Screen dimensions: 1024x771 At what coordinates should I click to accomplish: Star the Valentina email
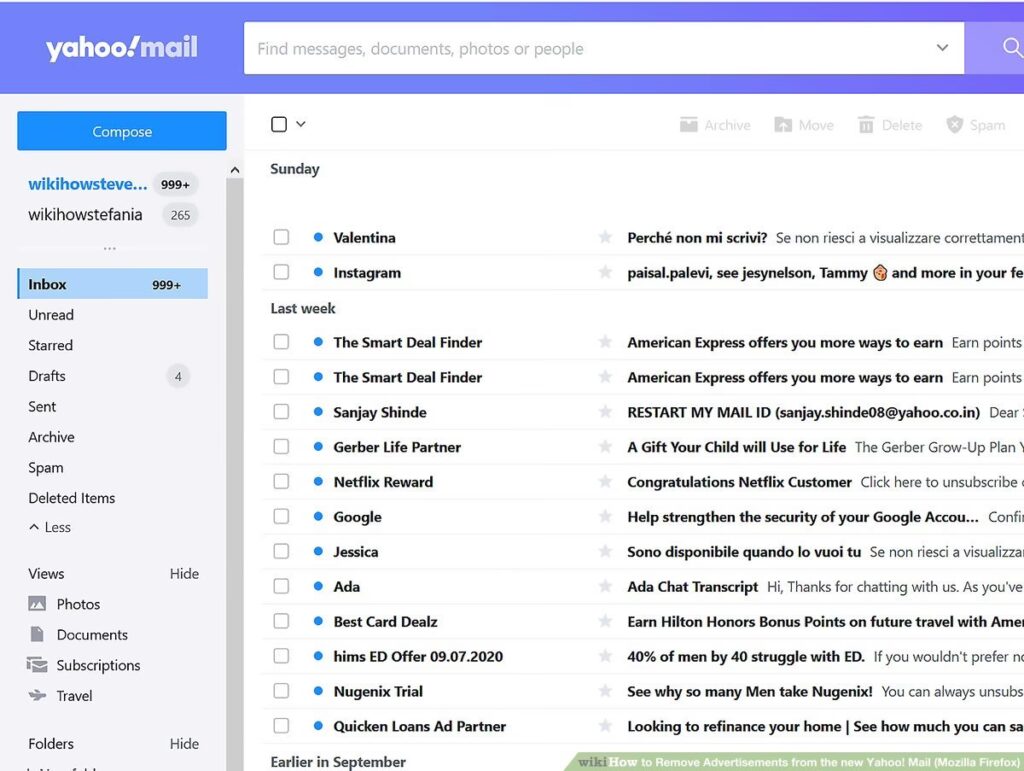[x=605, y=238]
